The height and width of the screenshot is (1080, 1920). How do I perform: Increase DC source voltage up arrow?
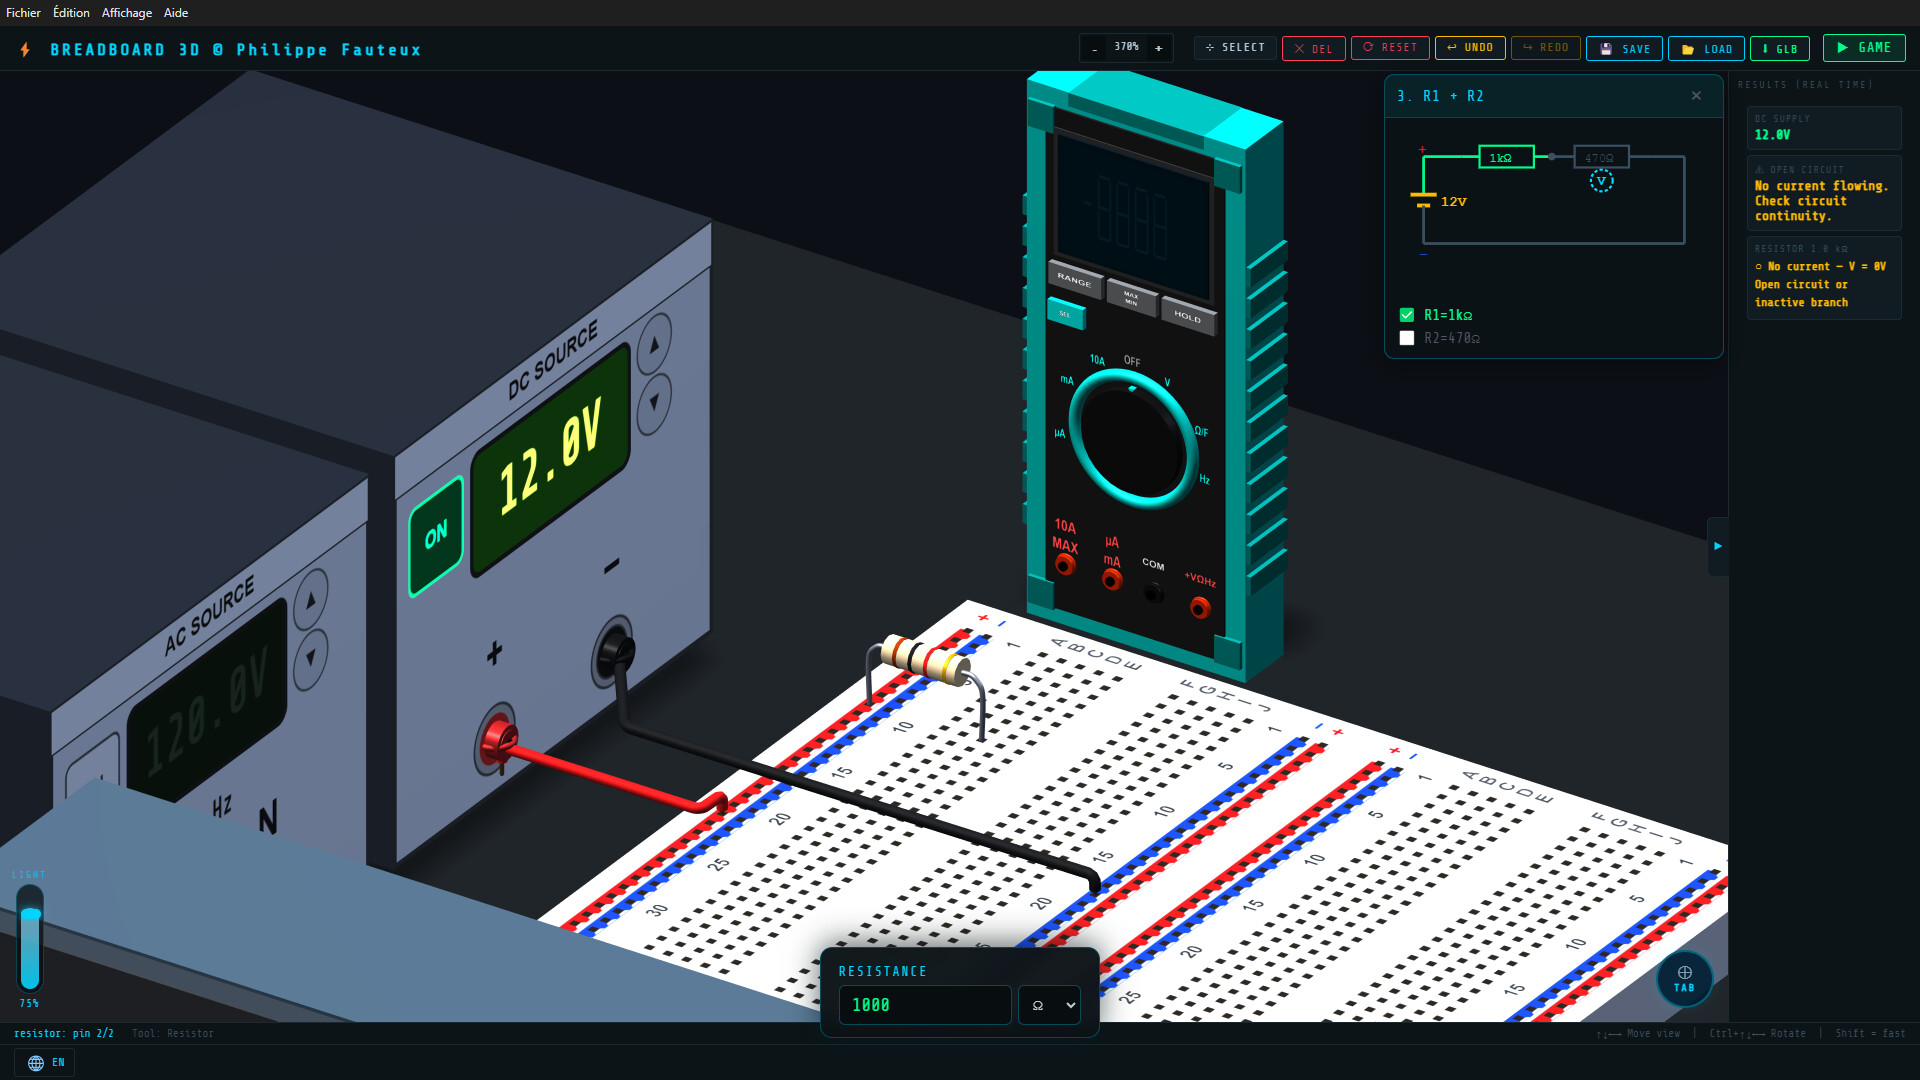[654, 345]
